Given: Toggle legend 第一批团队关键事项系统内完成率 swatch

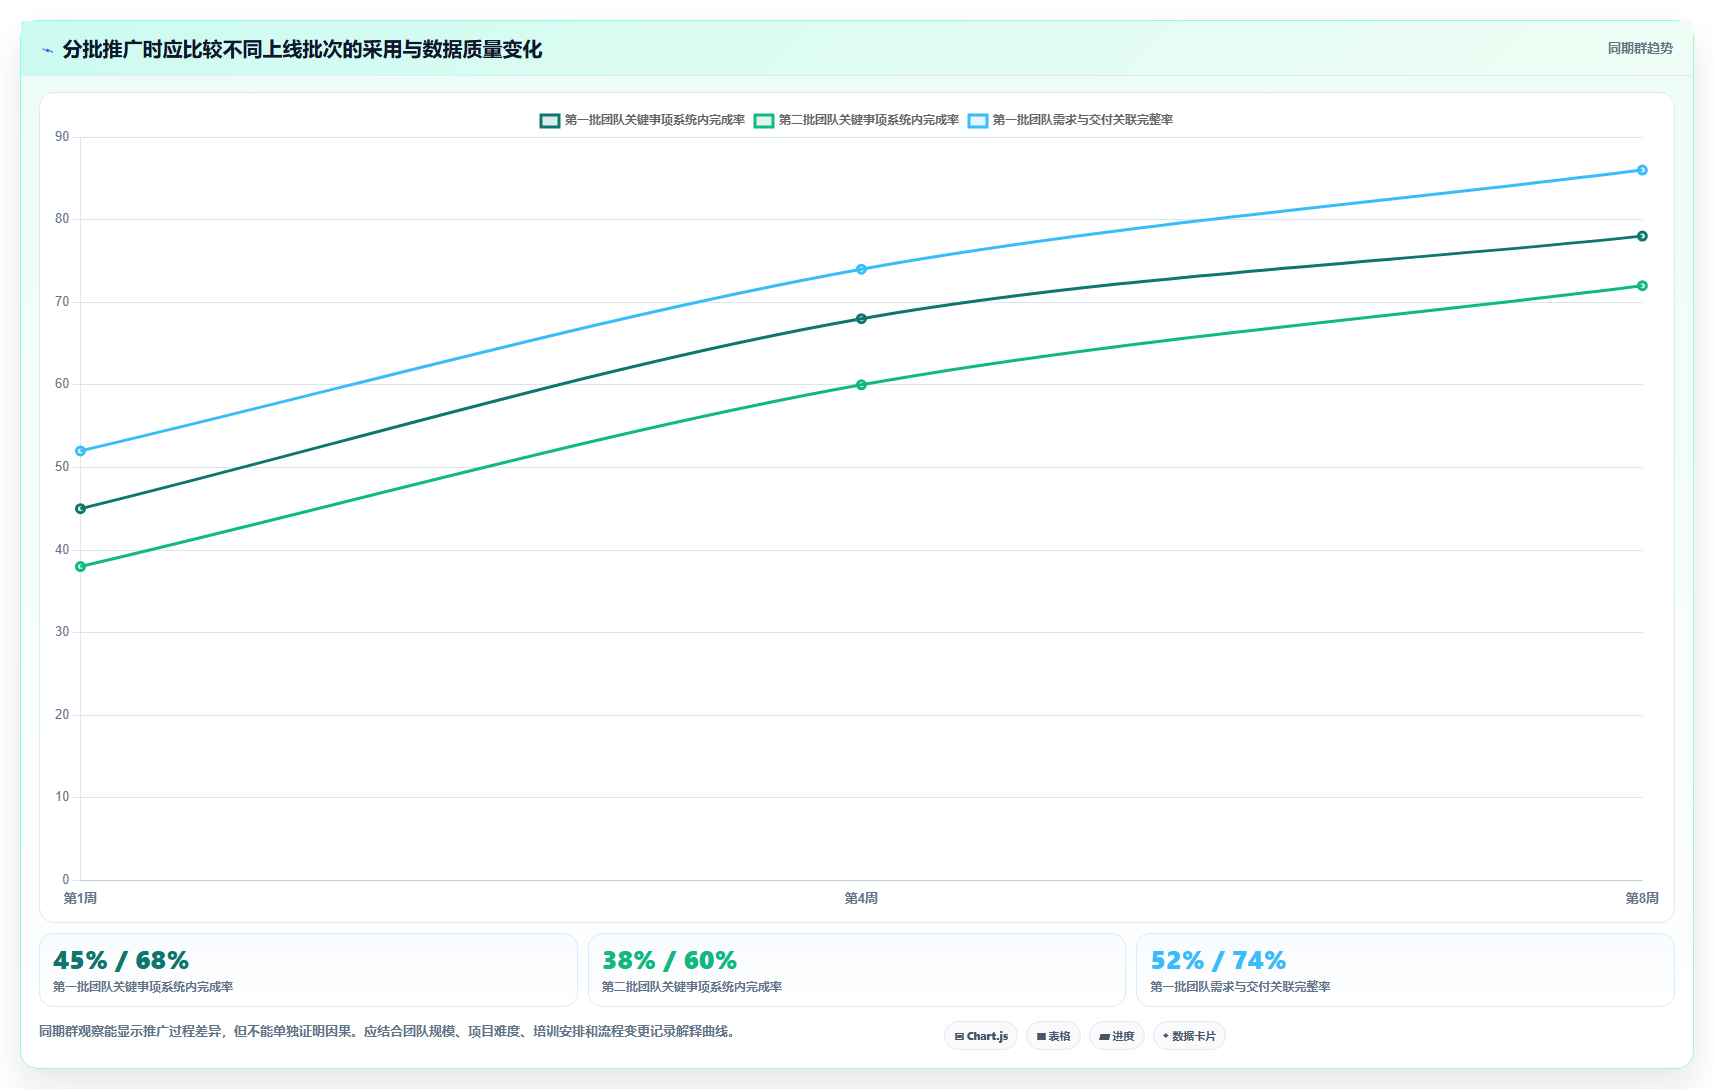Looking at the screenshot, I should 550,120.
